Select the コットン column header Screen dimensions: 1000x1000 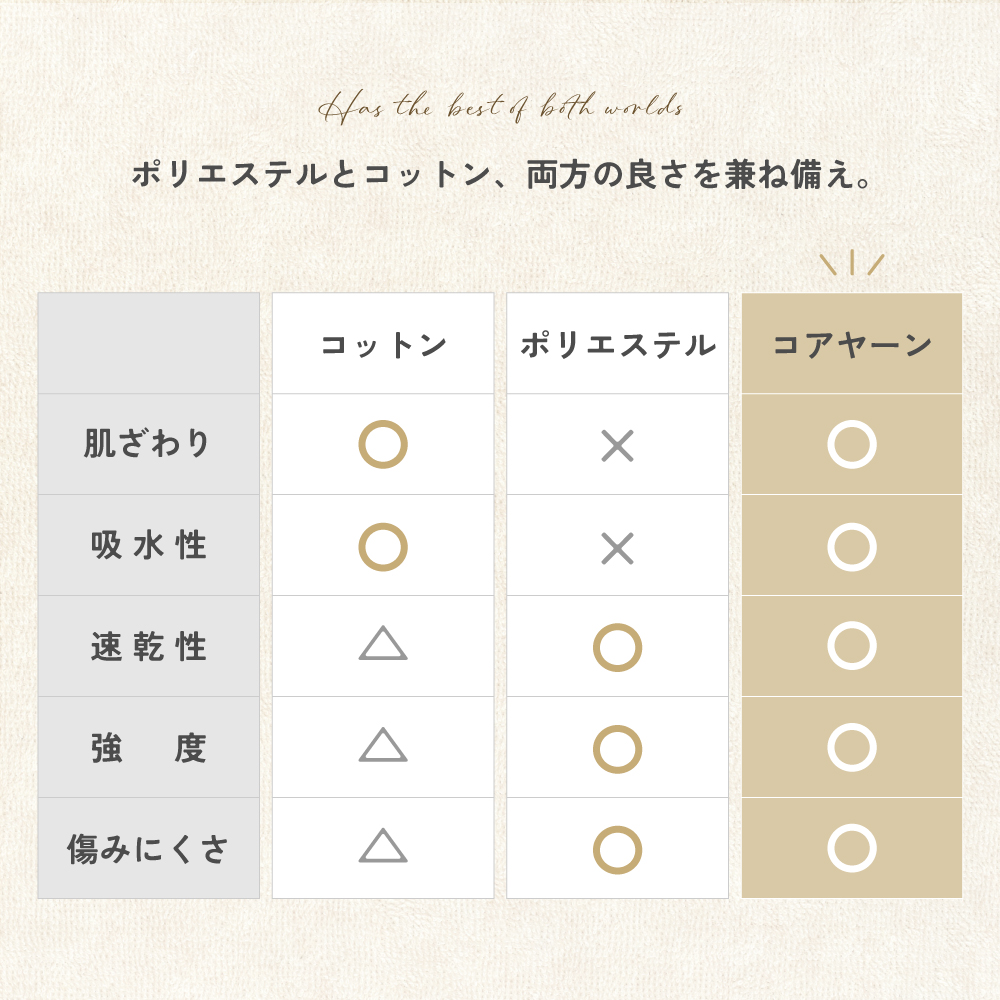tap(383, 345)
